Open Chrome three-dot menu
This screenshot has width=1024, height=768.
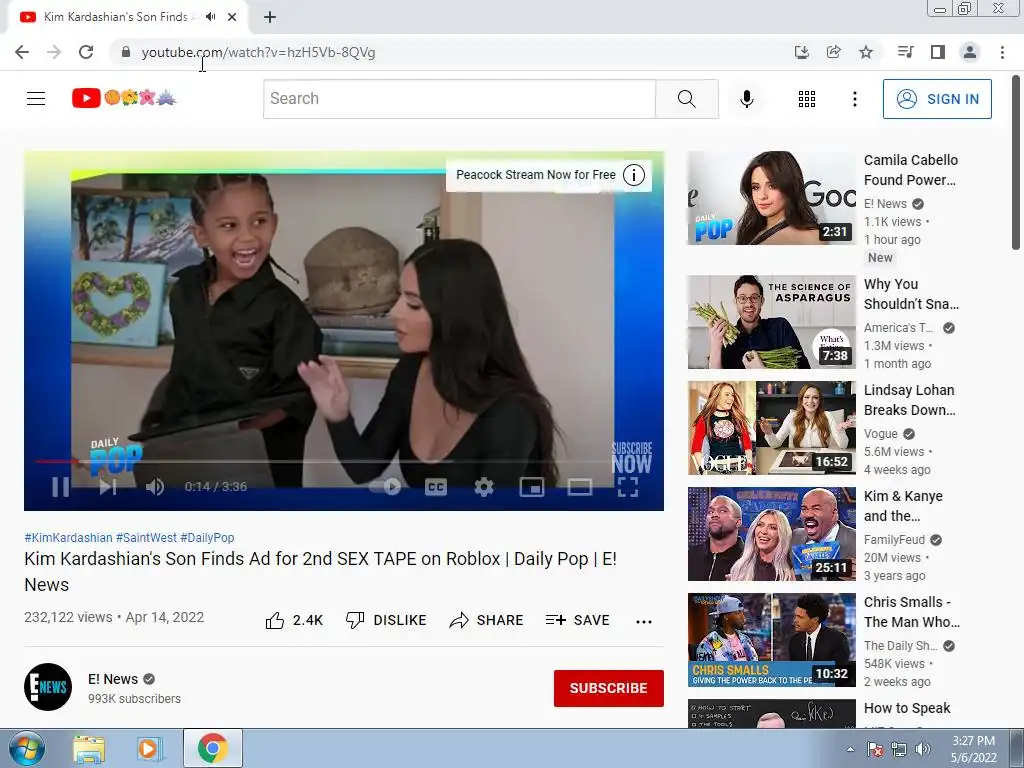pyautogui.click(x=1002, y=52)
